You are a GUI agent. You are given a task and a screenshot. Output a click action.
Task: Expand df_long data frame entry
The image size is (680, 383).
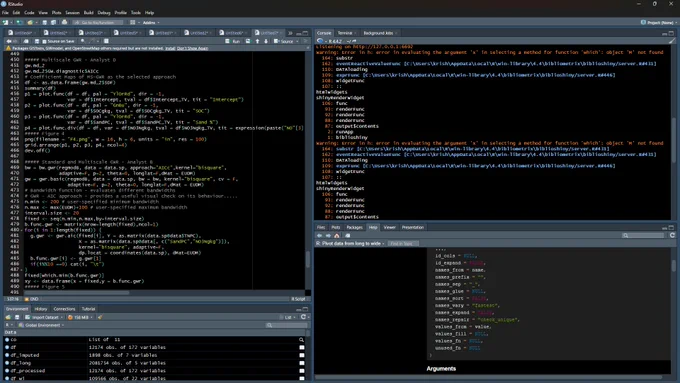(x=7, y=363)
